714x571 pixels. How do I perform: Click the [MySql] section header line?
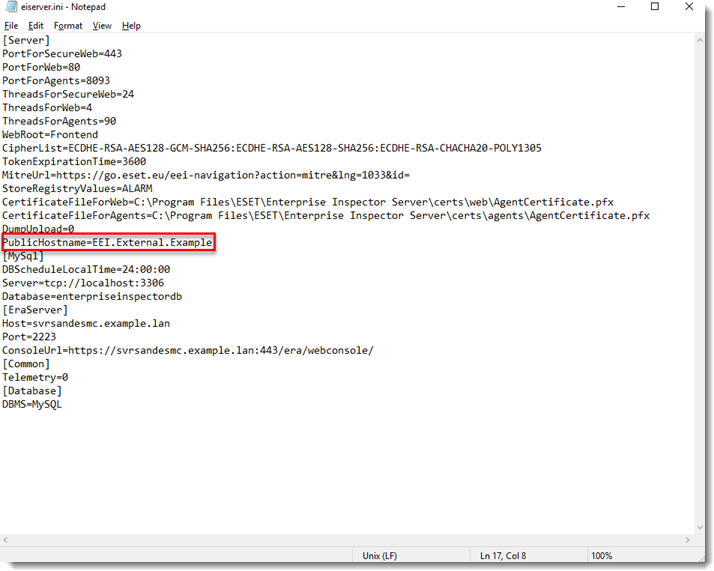pyautogui.click(x=23, y=256)
